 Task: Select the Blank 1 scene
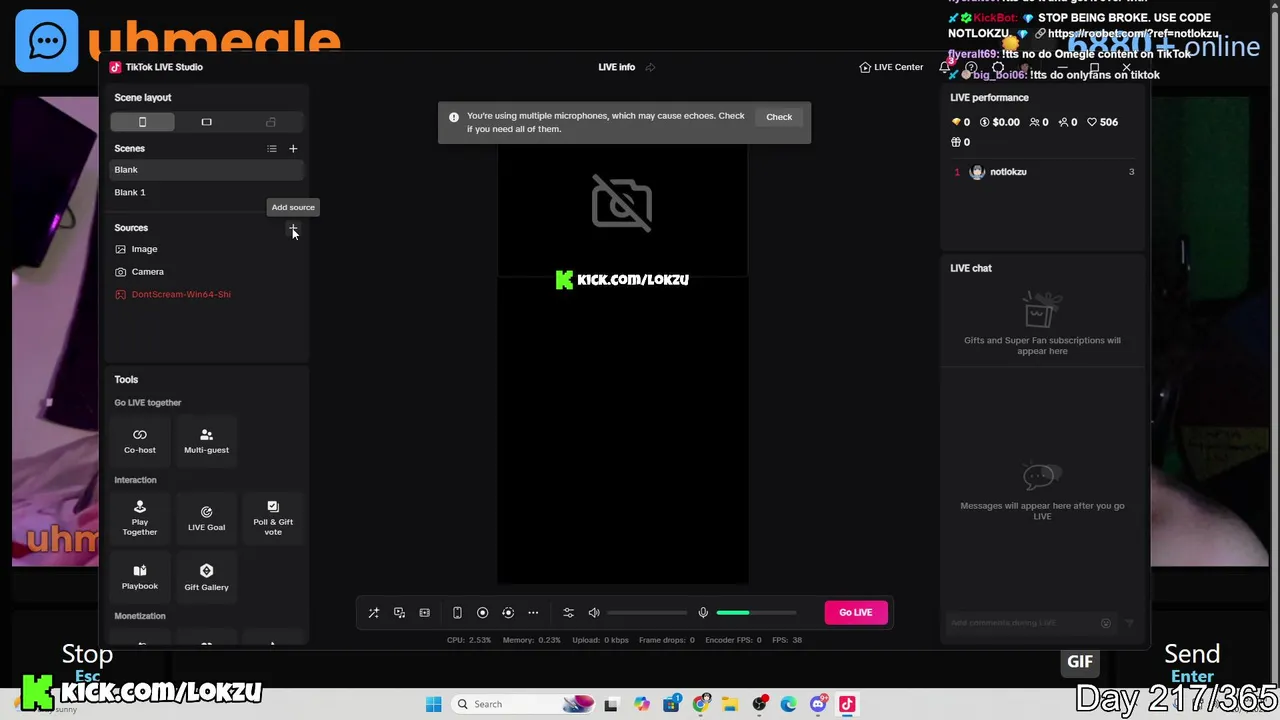point(206,192)
